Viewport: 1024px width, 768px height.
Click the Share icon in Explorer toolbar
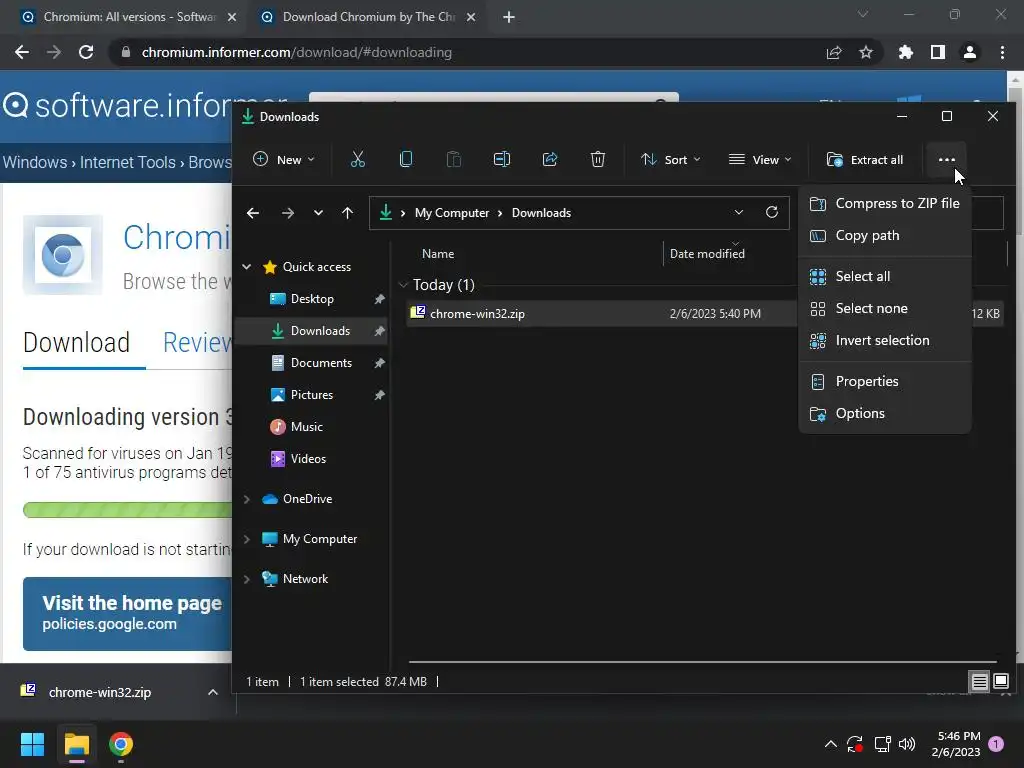550,159
